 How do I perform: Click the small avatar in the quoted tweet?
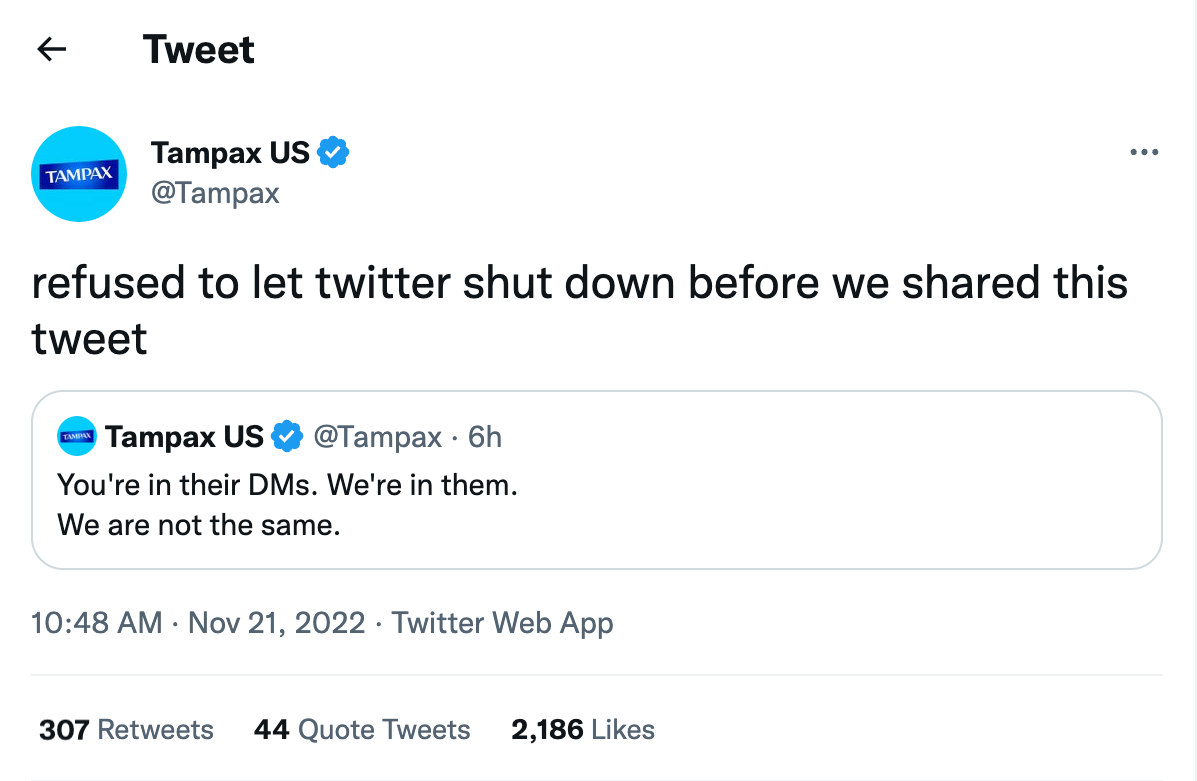[76, 435]
